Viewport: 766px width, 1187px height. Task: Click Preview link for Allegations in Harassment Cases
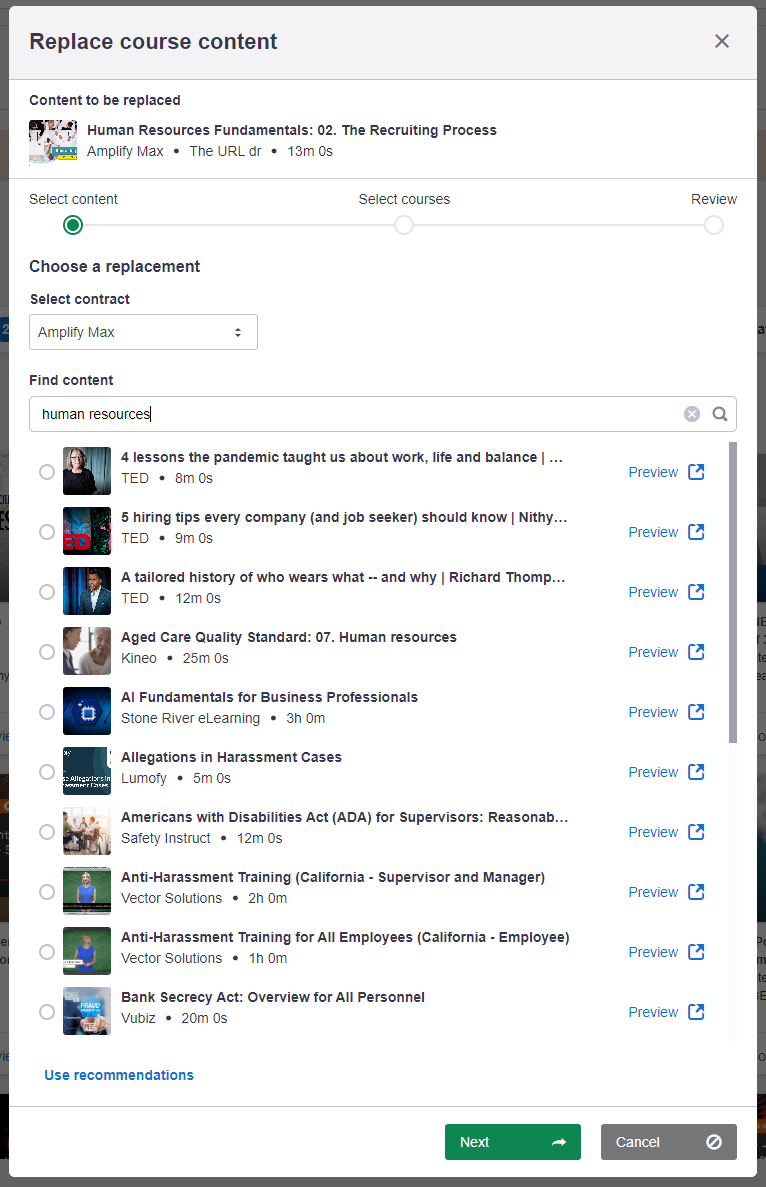coord(653,771)
